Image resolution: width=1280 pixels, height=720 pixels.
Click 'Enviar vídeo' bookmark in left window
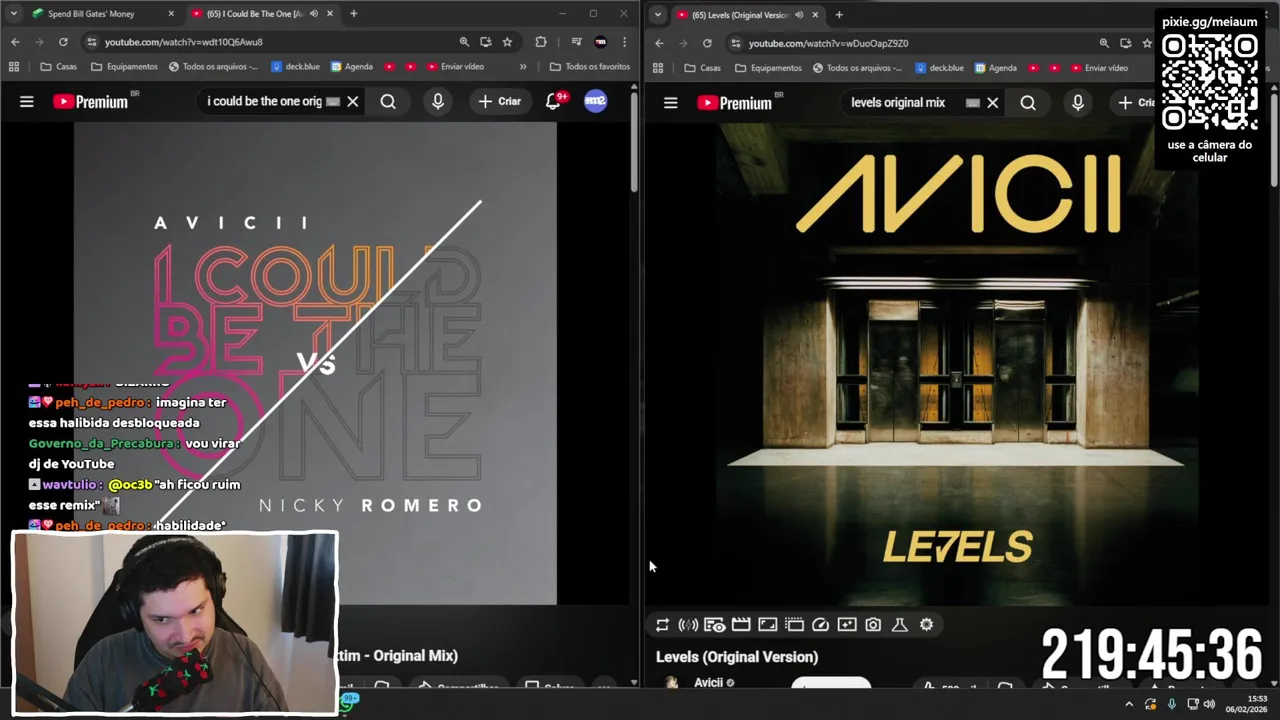pos(455,67)
